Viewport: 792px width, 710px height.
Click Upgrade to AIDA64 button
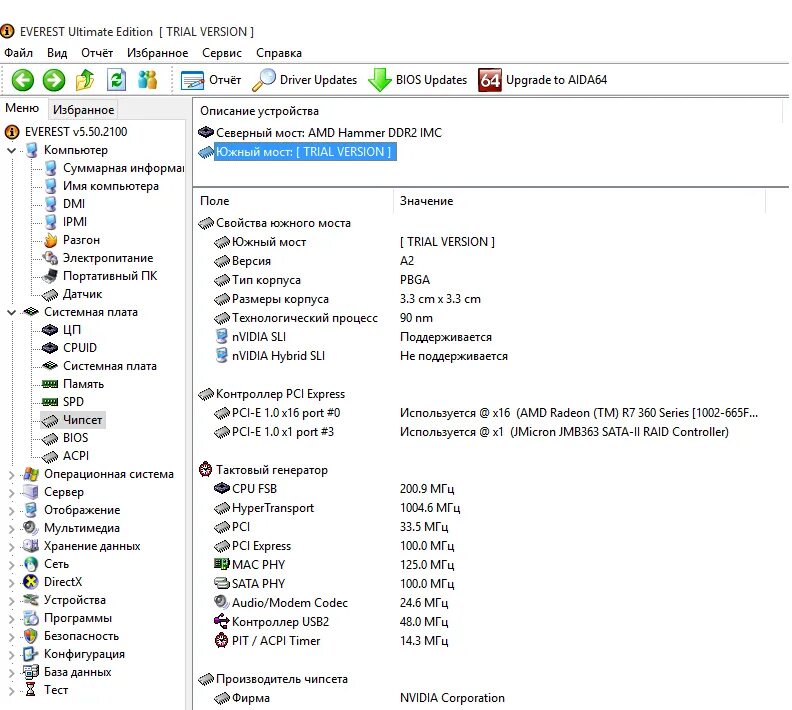coord(542,80)
